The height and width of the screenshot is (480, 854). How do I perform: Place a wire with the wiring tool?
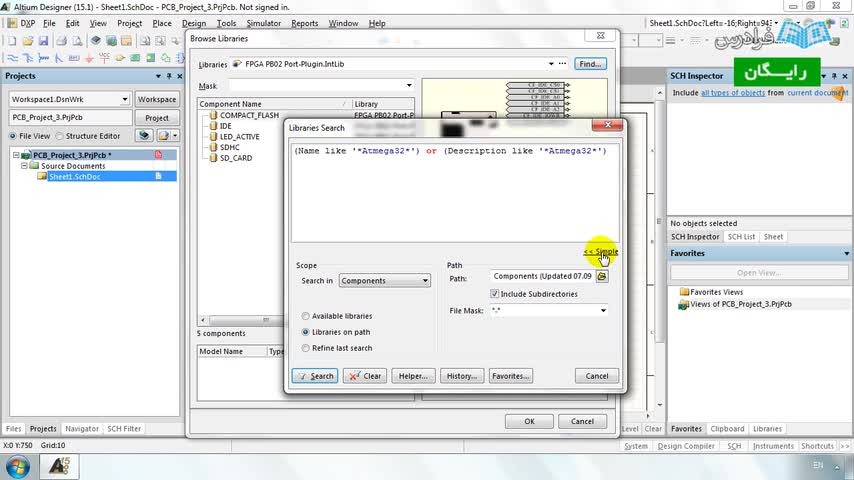(13, 58)
